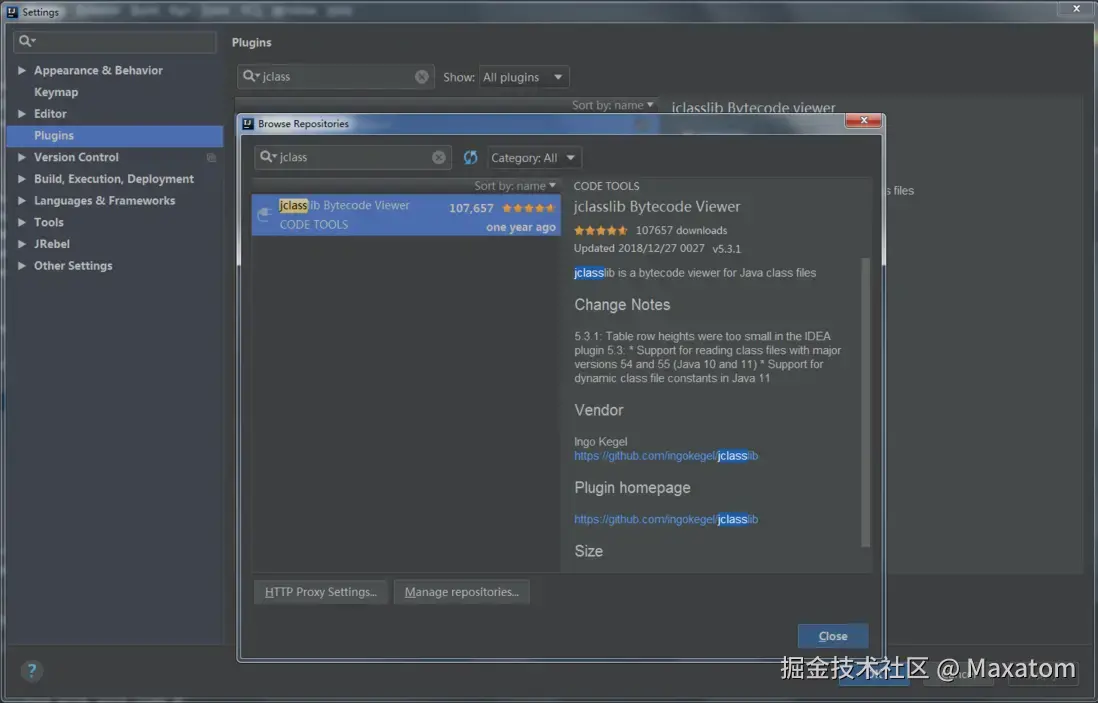Click the Settings window title icon

(12, 12)
